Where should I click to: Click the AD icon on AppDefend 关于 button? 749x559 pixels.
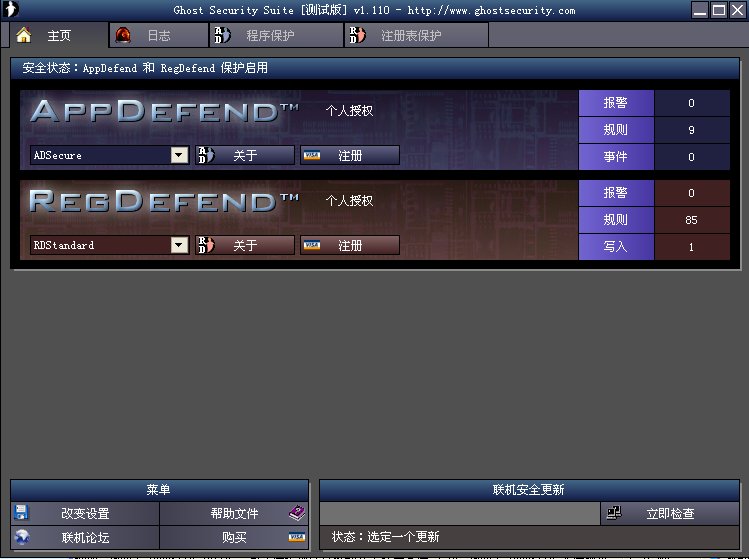[x=206, y=155]
